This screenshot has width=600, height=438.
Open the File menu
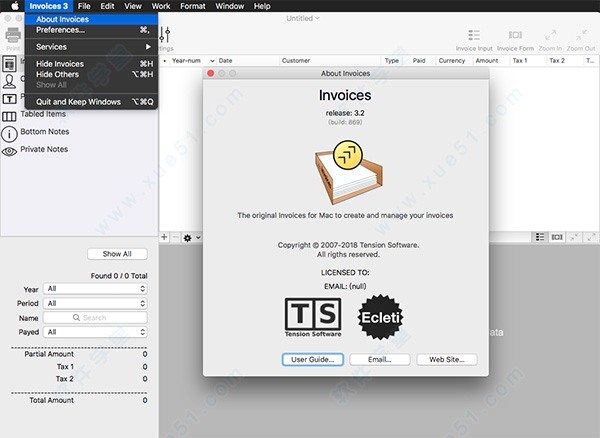[84, 6]
